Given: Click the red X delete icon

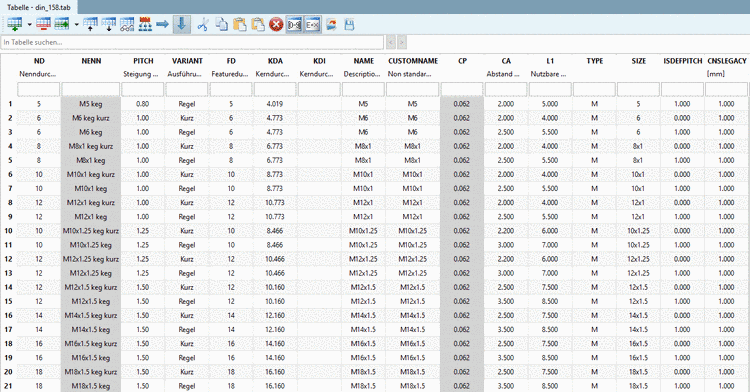Looking at the screenshot, I should coord(276,24).
